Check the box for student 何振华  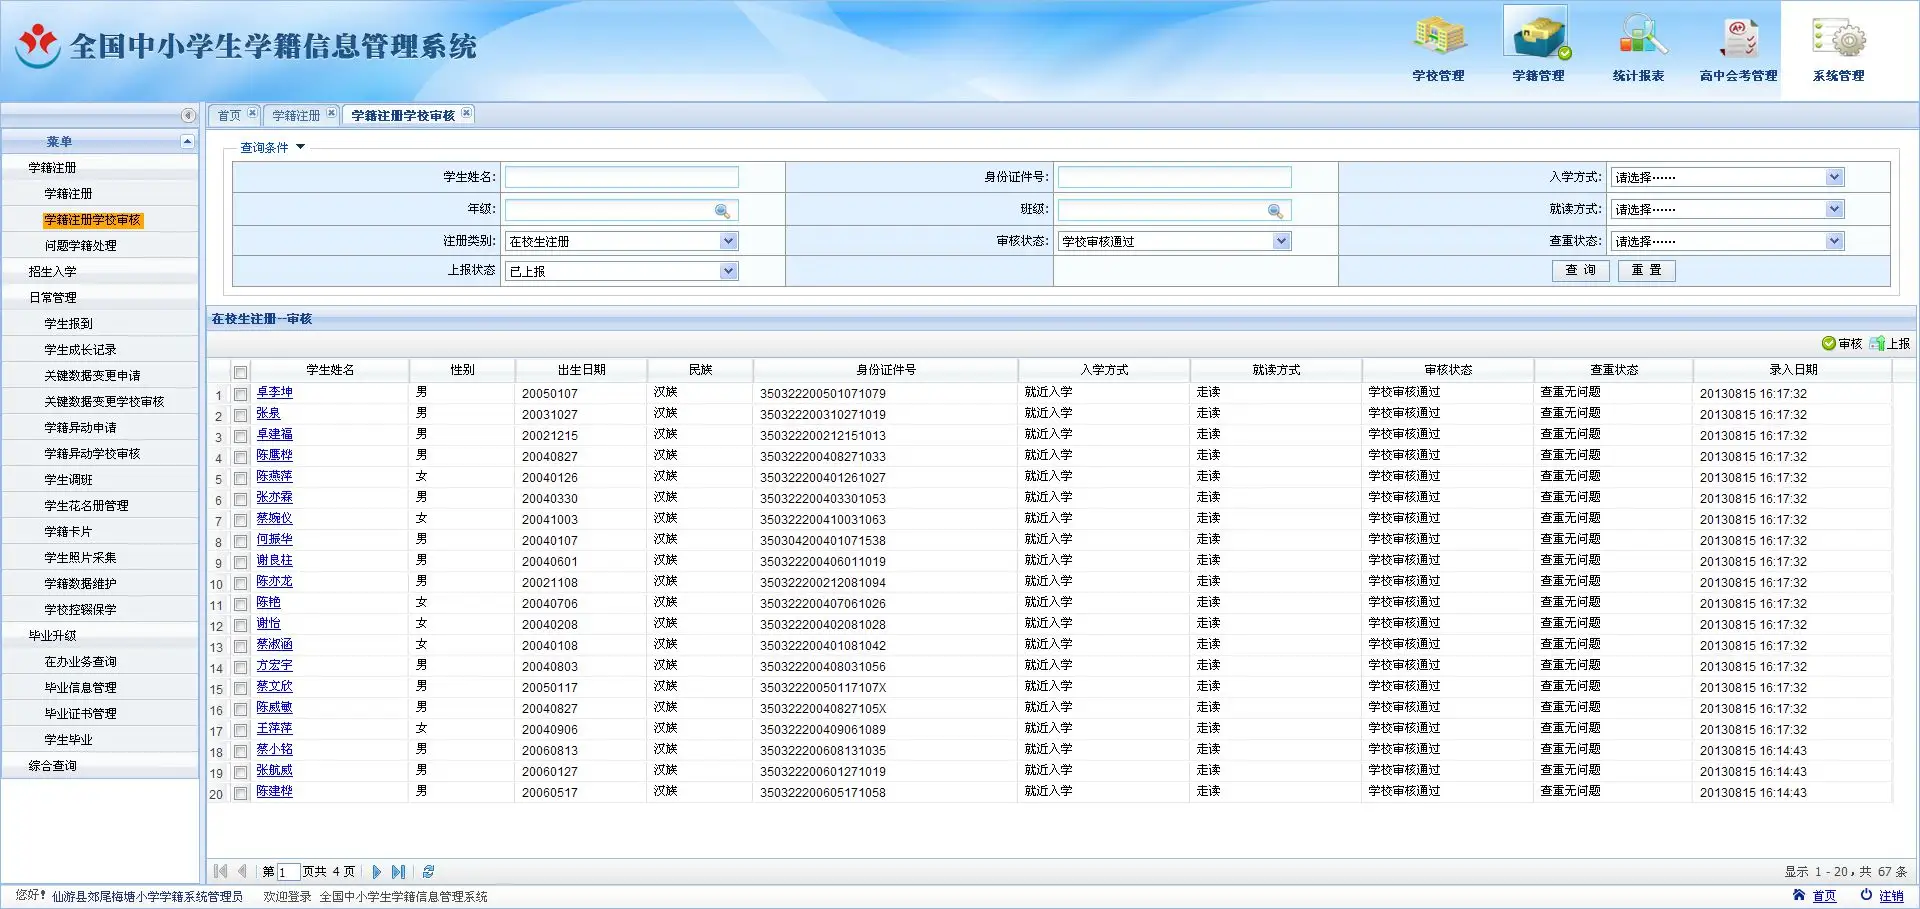coord(240,541)
